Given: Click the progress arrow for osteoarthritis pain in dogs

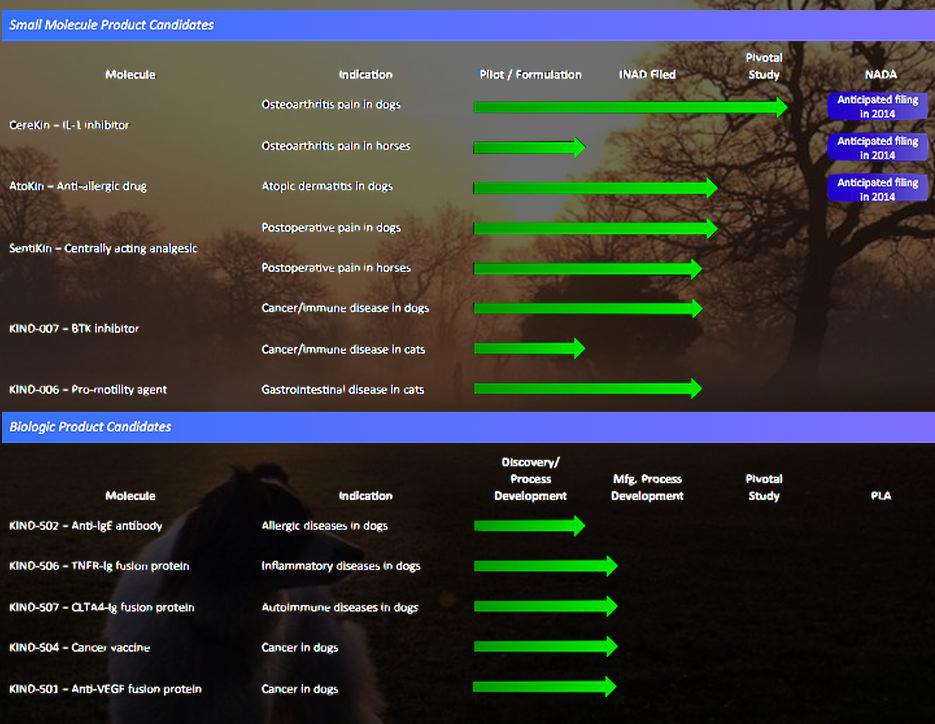Looking at the screenshot, I should [x=630, y=106].
